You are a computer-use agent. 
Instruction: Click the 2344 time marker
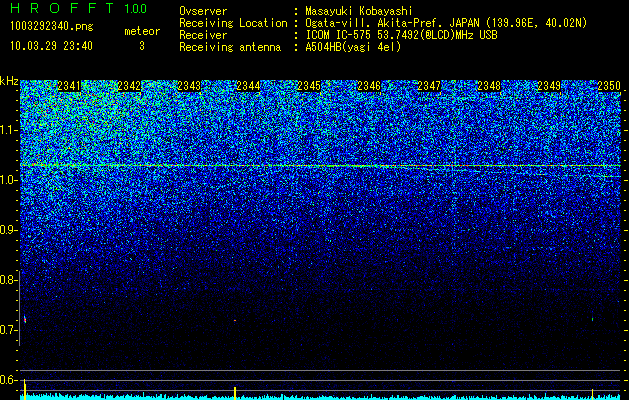(248, 86)
